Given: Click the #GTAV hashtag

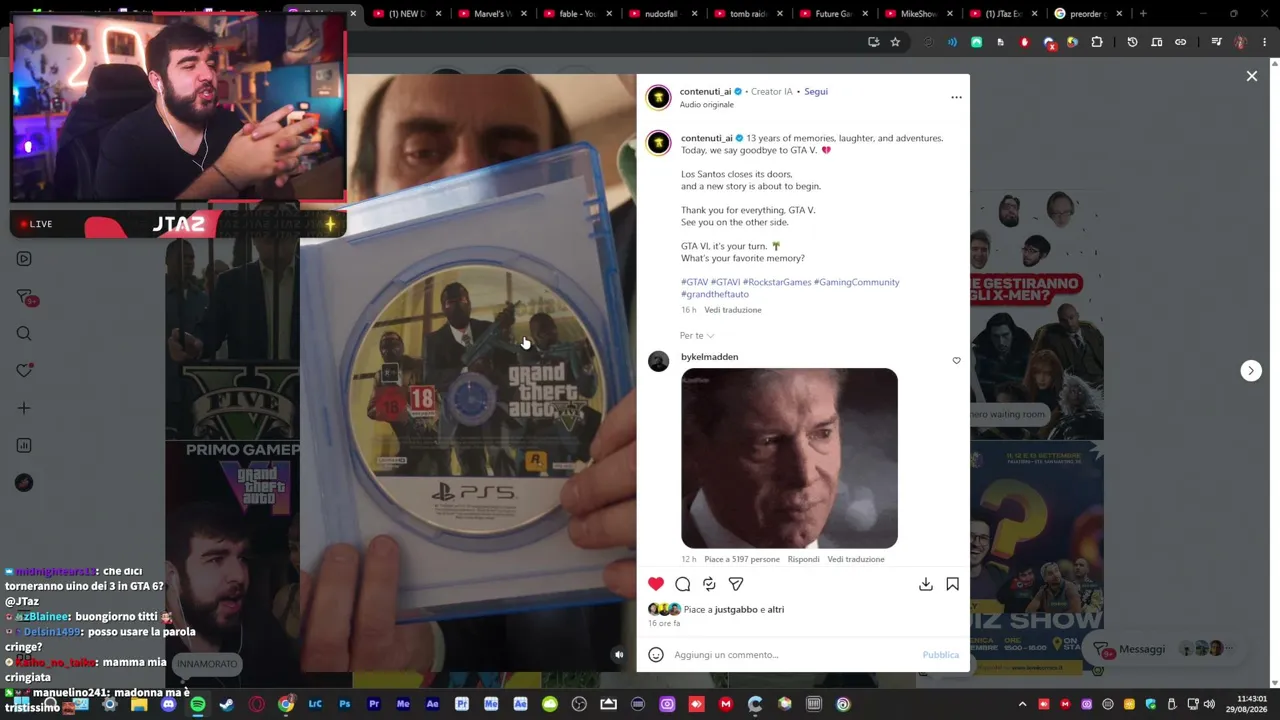Looking at the screenshot, I should coord(695,282).
